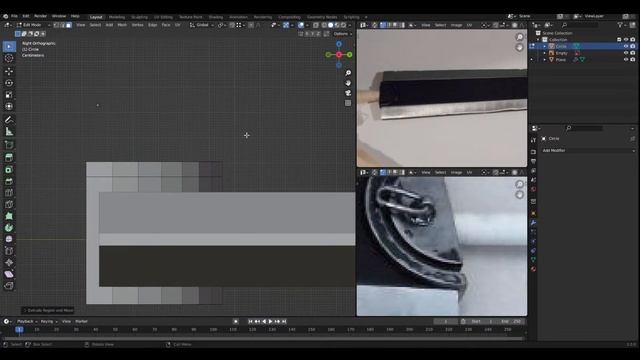The image size is (640, 360).
Task: Open the Mesh menu in viewport header
Action: click(x=122, y=25)
